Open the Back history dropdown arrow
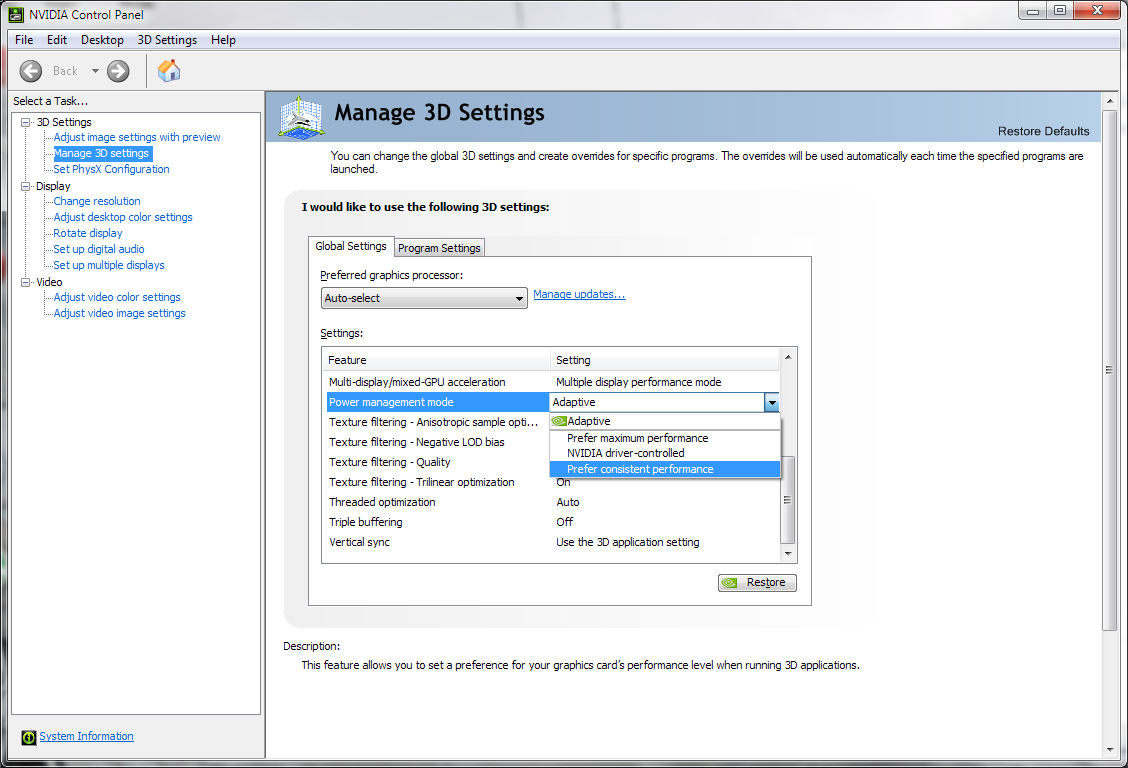1128x768 pixels. coord(95,71)
